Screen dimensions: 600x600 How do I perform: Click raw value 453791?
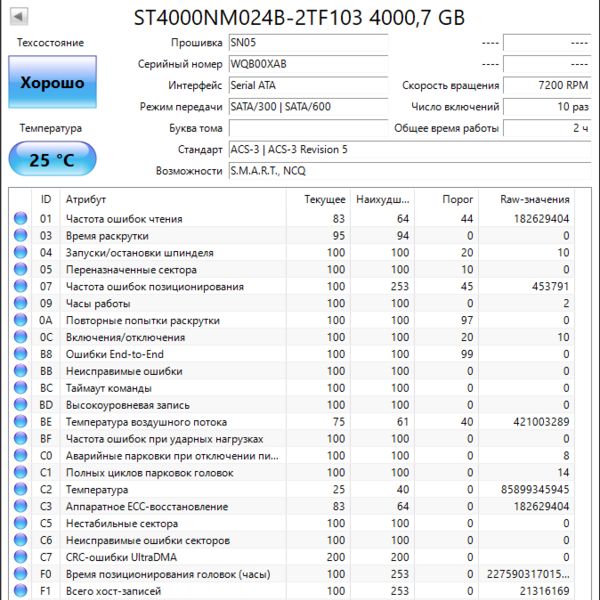(550, 286)
